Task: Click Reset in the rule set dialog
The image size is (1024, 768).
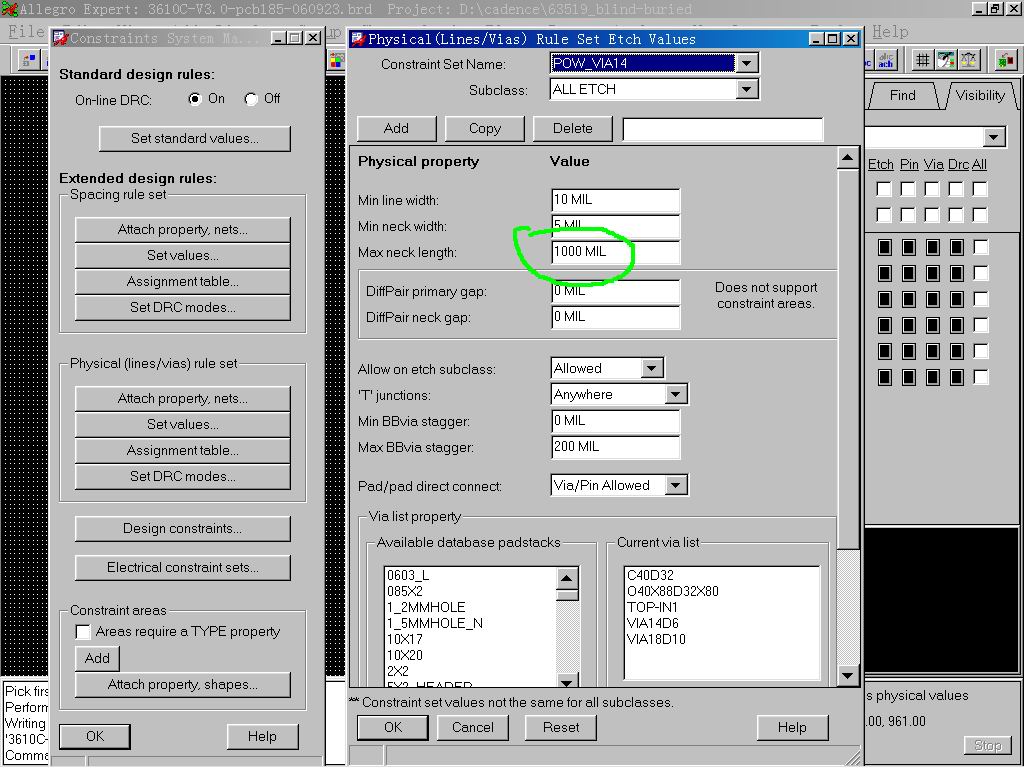Action: pos(561,728)
